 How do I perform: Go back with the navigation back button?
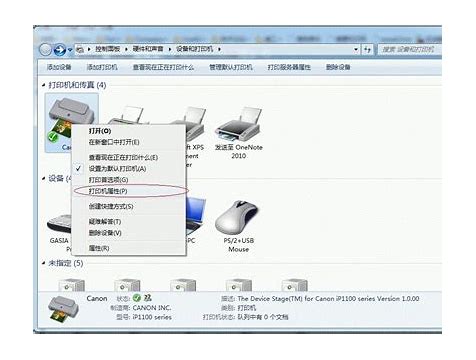(45, 50)
